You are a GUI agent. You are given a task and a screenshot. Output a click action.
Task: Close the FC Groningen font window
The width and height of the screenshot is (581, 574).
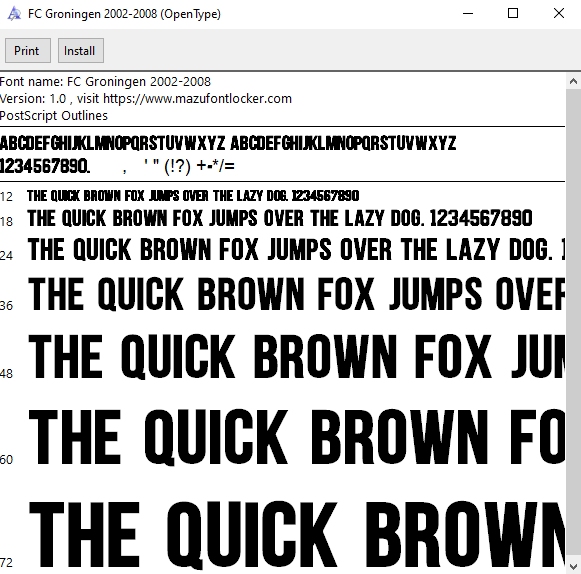pyautogui.click(x=558, y=14)
